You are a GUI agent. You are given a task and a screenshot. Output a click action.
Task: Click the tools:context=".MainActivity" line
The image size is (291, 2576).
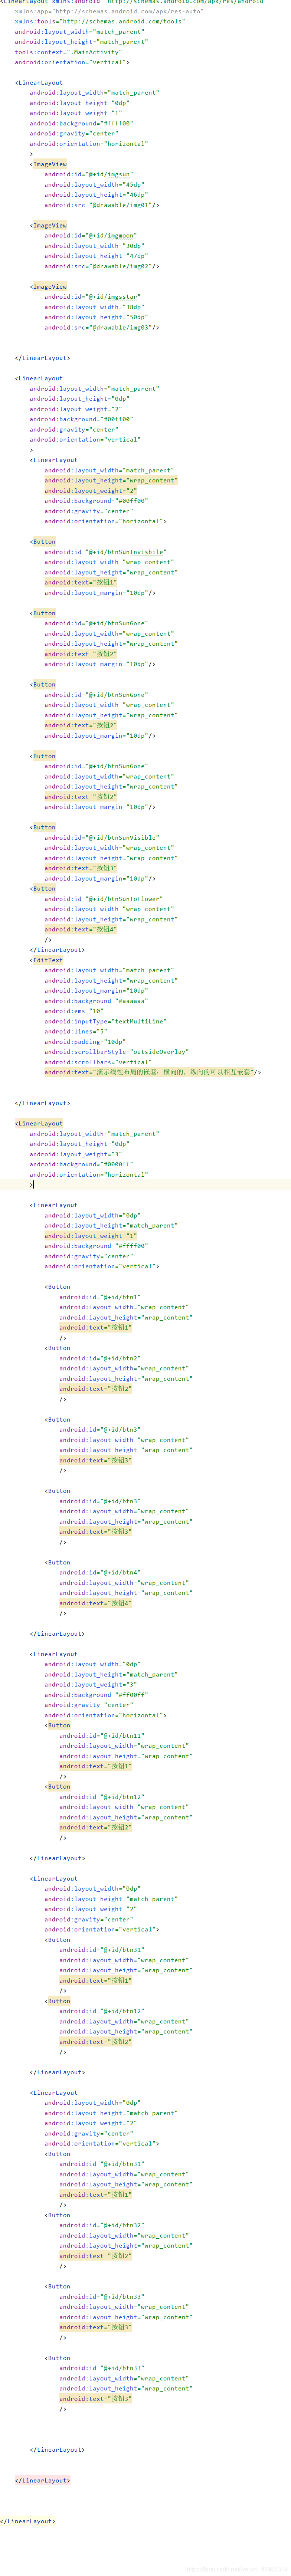click(x=68, y=52)
